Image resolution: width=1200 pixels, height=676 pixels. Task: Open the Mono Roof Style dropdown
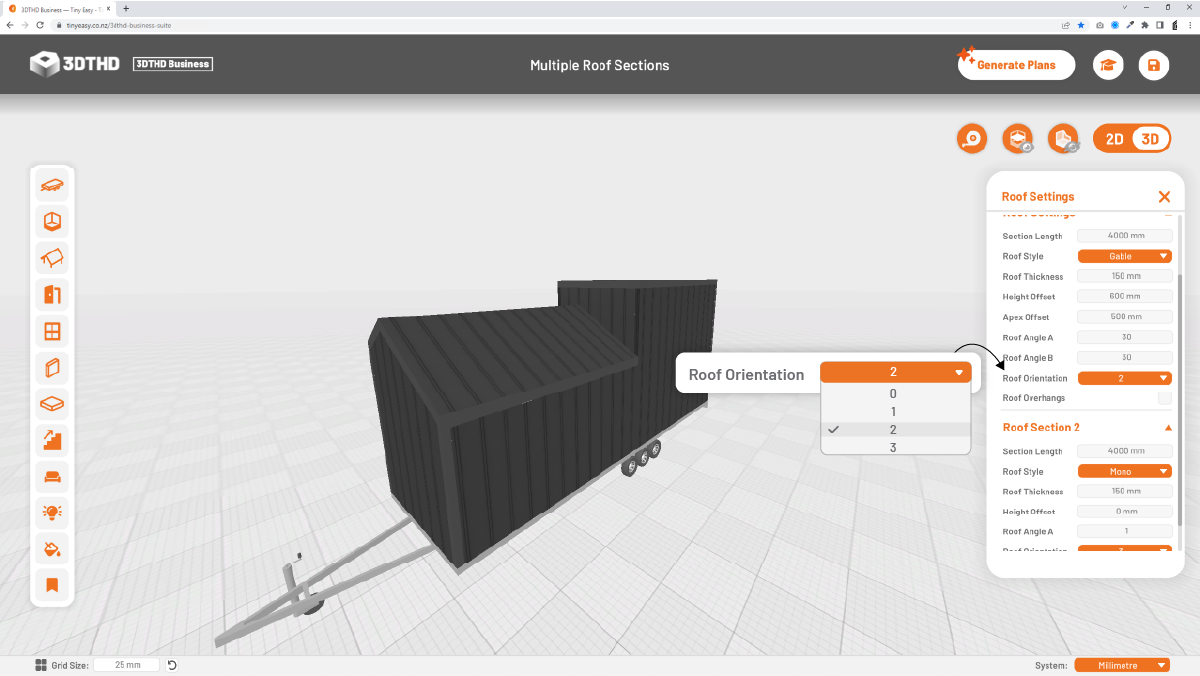click(x=1125, y=471)
